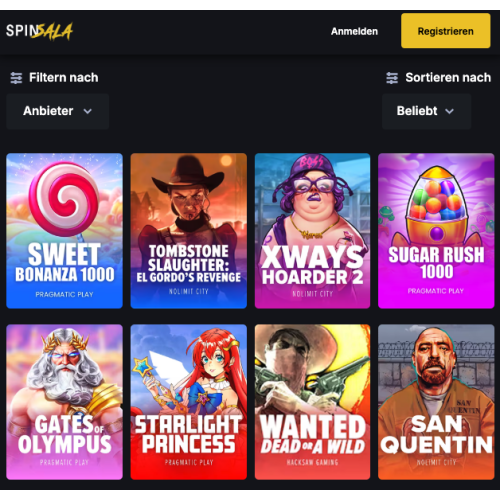Image resolution: width=500 pixels, height=500 pixels.
Task: Launch the xWays Hoarder 2 game
Action: [x=312, y=231]
